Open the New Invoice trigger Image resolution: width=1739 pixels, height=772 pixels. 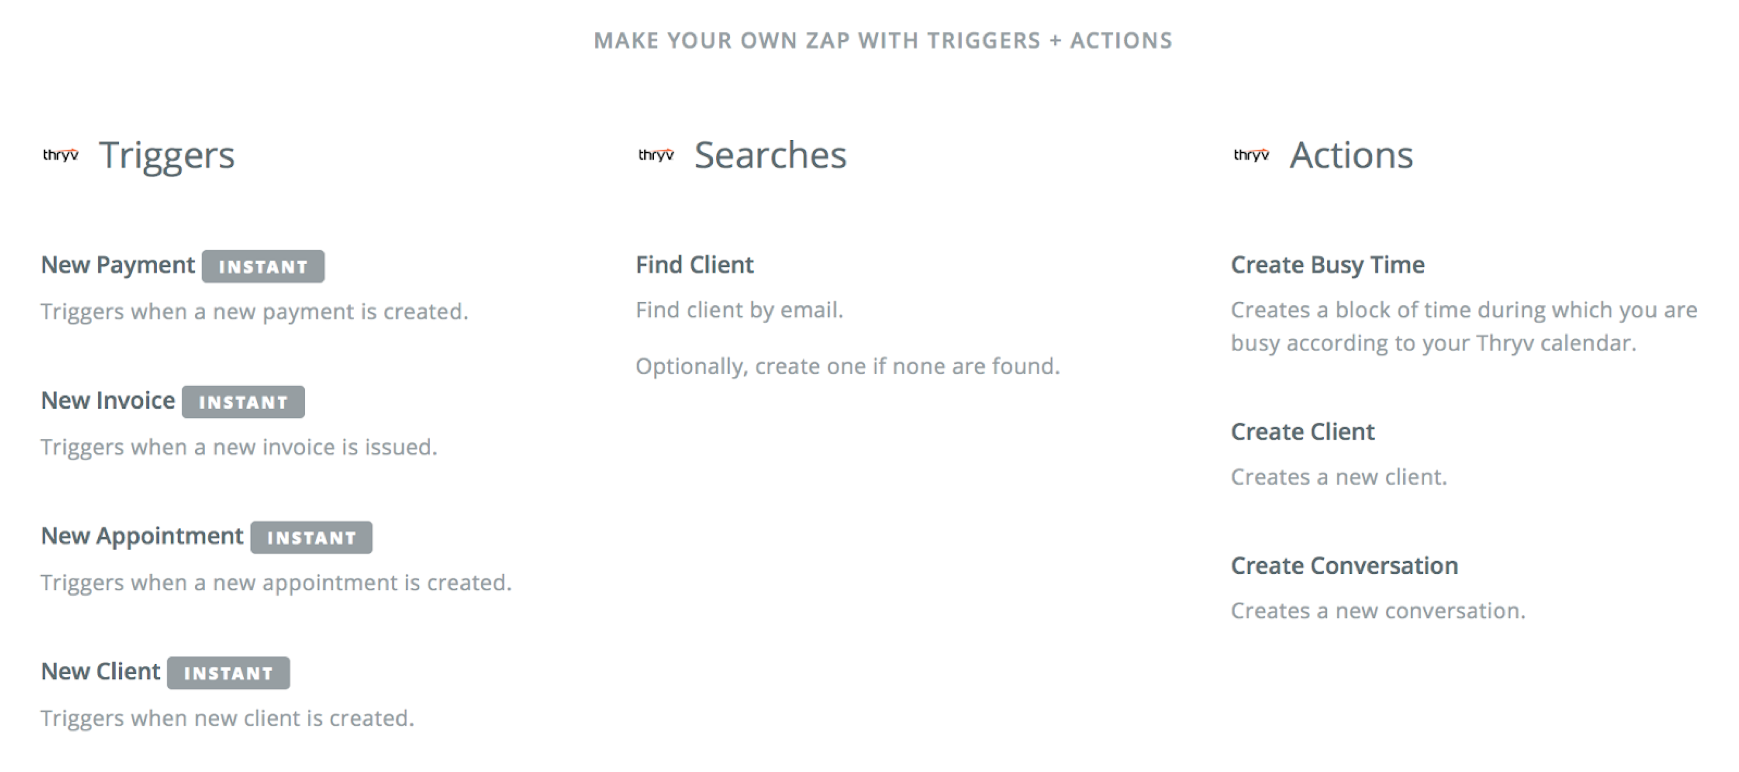[x=108, y=401]
